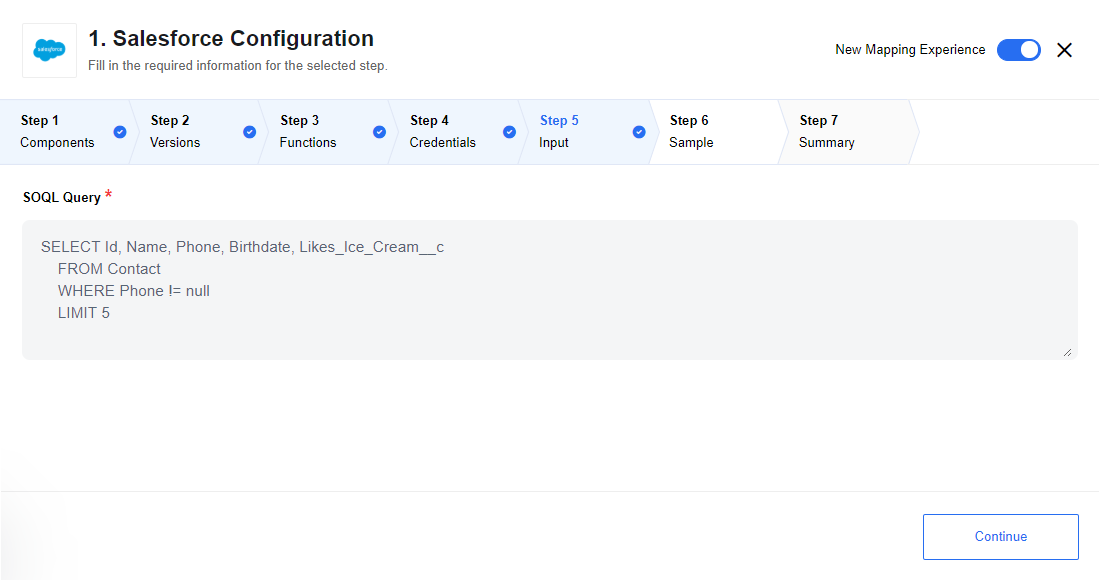Close the Salesforce Configuration dialog with X
The image size is (1099, 580).
pos(1064,50)
